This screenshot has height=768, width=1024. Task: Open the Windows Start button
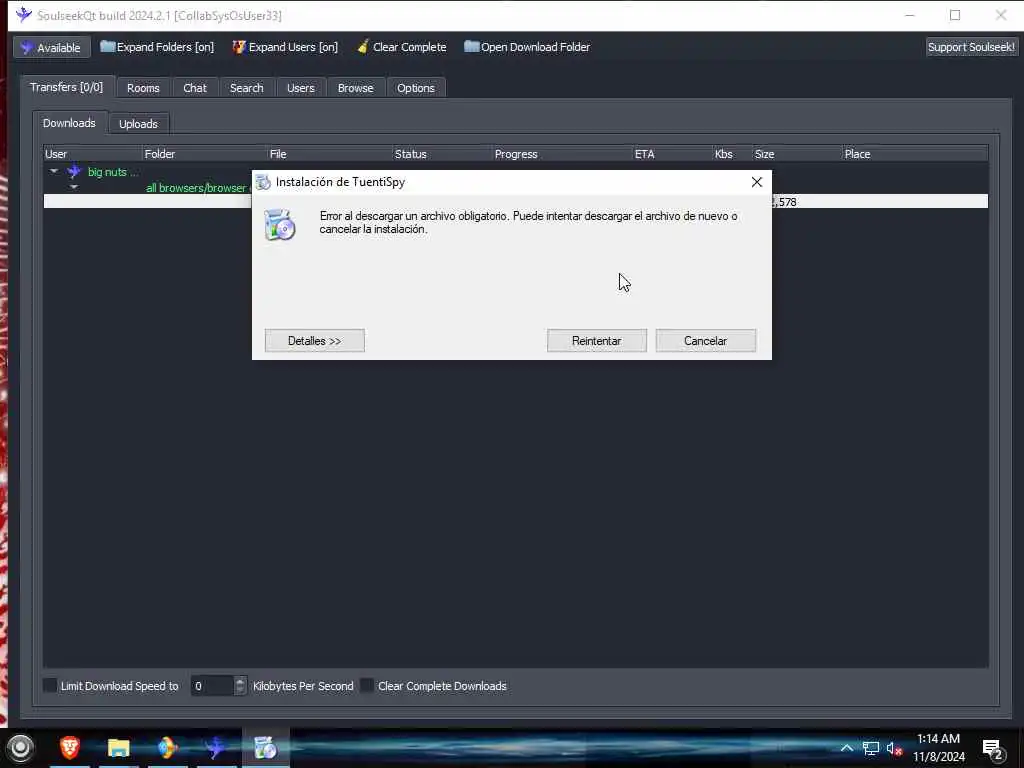[x=20, y=748]
